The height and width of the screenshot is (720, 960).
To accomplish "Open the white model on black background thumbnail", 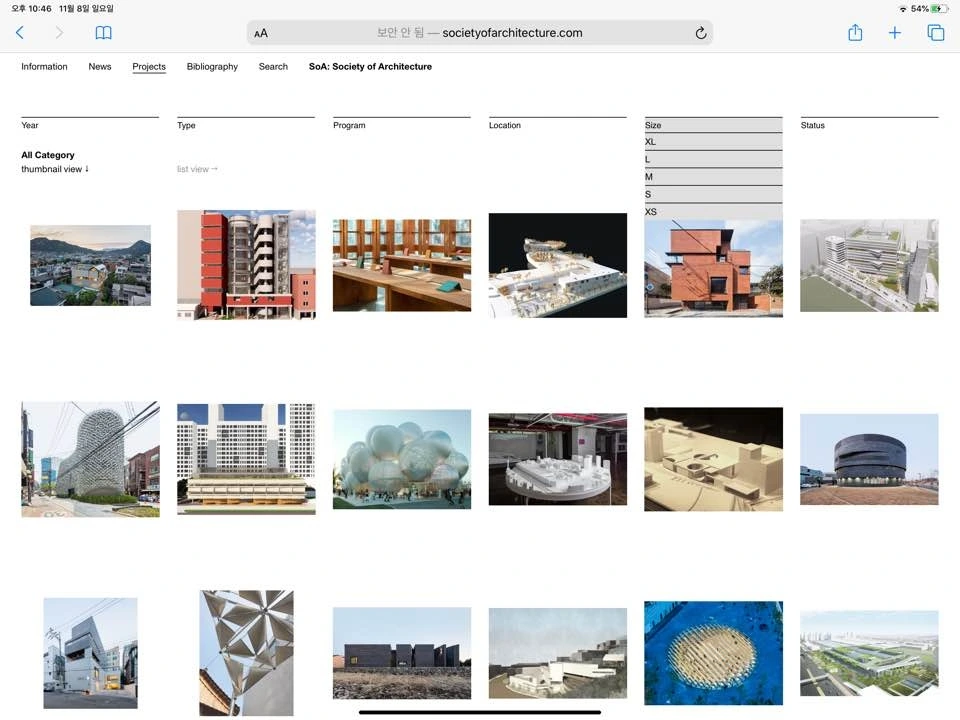I will (x=558, y=265).
